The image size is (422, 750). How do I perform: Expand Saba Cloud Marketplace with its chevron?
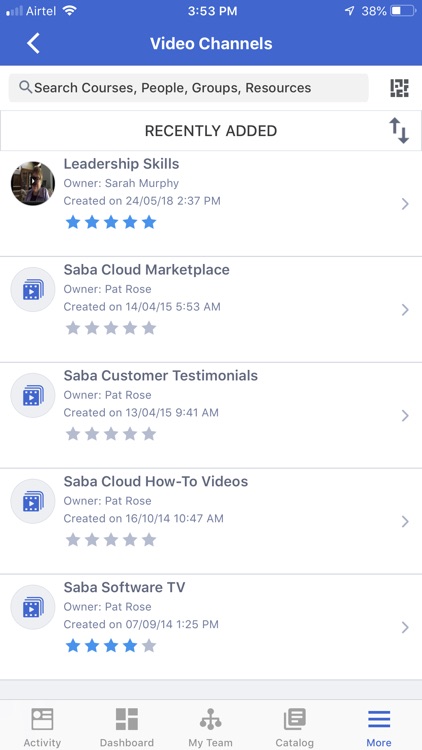pos(405,310)
